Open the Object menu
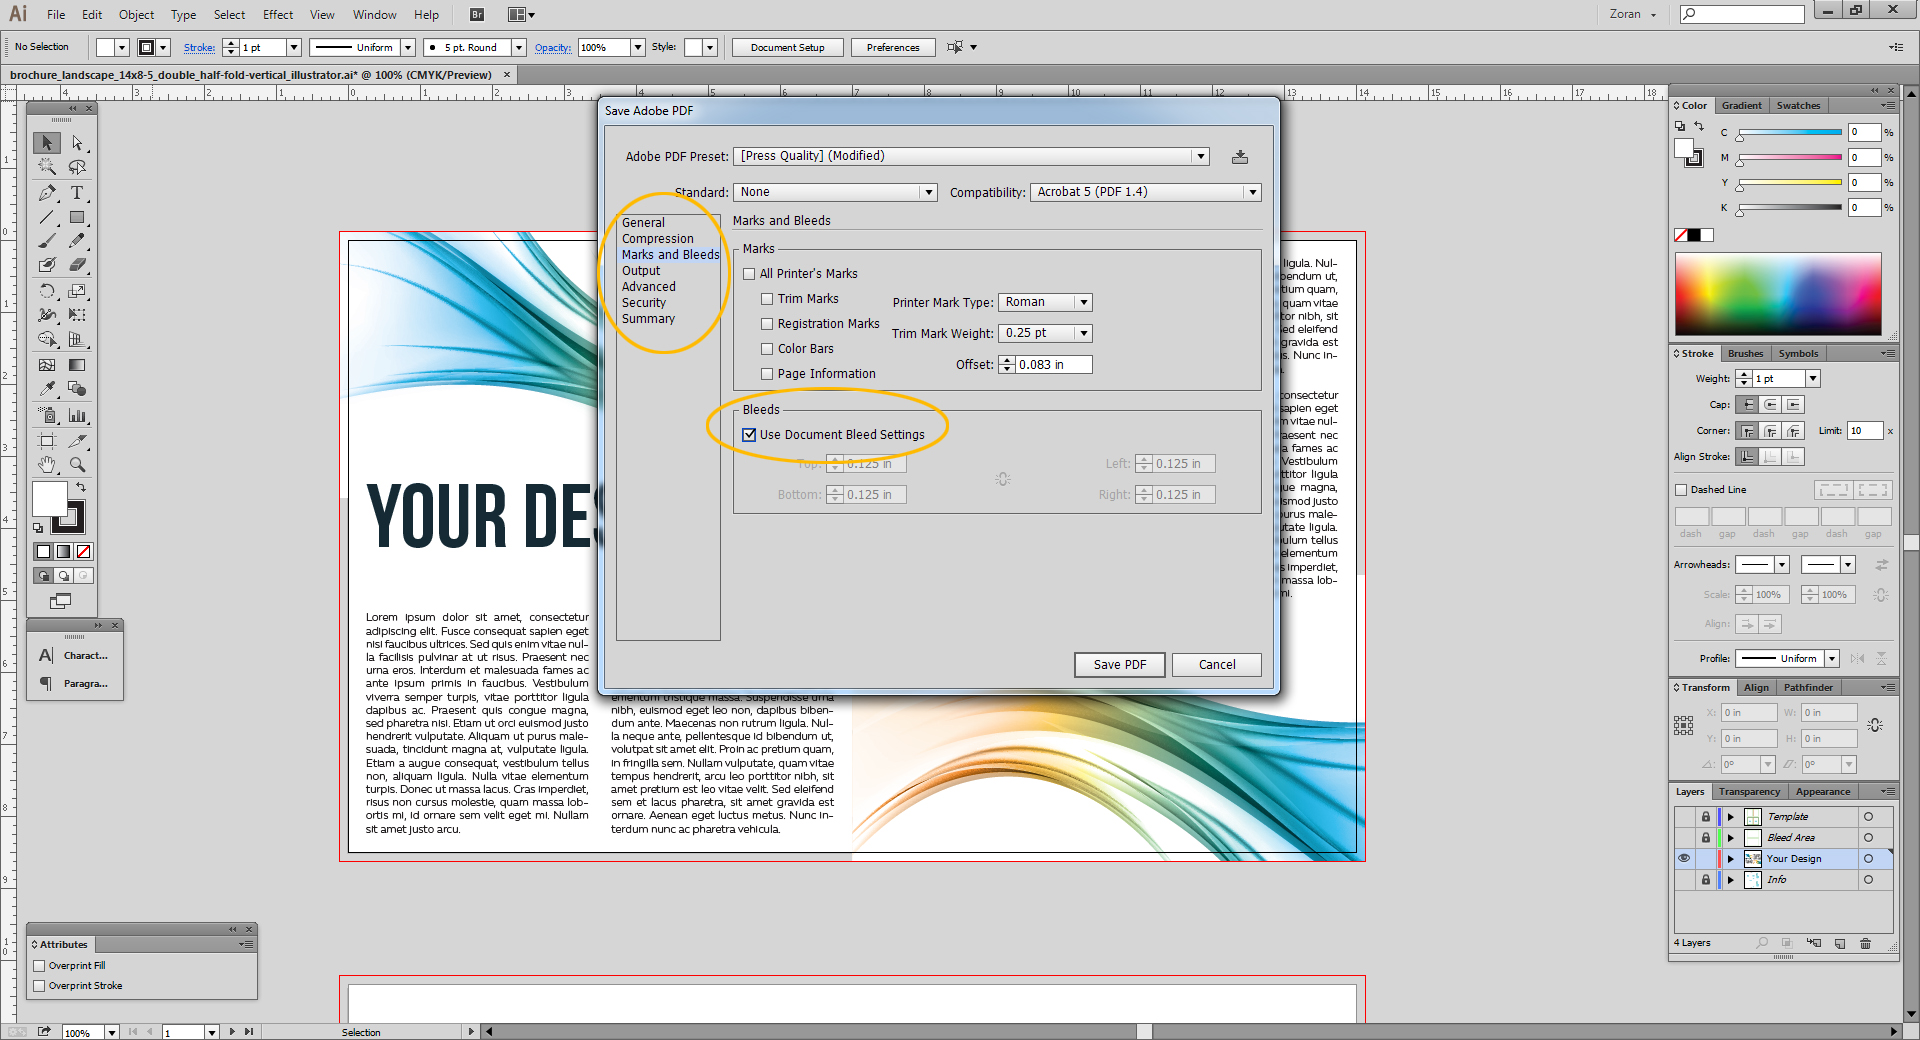Viewport: 1920px width, 1040px height. pyautogui.click(x=137, y=14)
